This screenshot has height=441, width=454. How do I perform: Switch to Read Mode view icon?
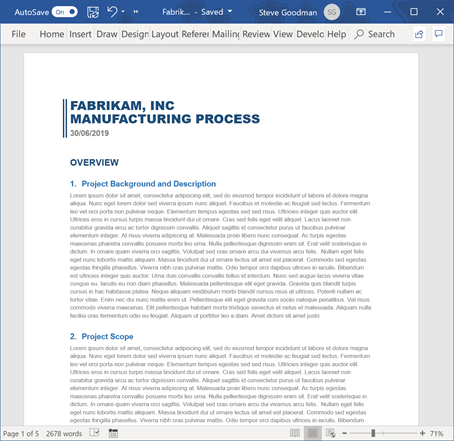point(295,433)
